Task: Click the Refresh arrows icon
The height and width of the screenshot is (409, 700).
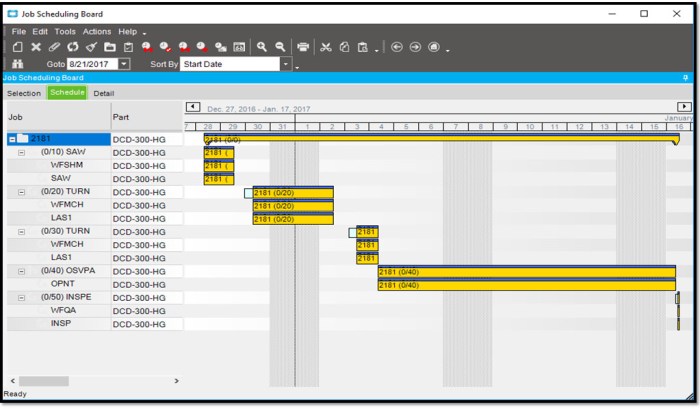Action: point(72,47)
